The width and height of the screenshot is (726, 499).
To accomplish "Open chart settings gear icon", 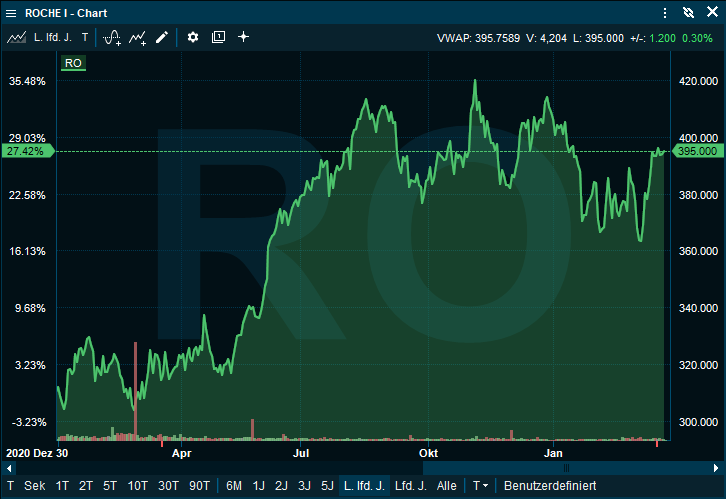I will pos(193,37).
